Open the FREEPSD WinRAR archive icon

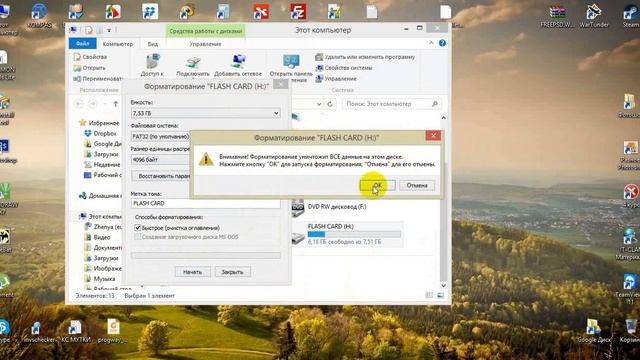tap(557, 16)
